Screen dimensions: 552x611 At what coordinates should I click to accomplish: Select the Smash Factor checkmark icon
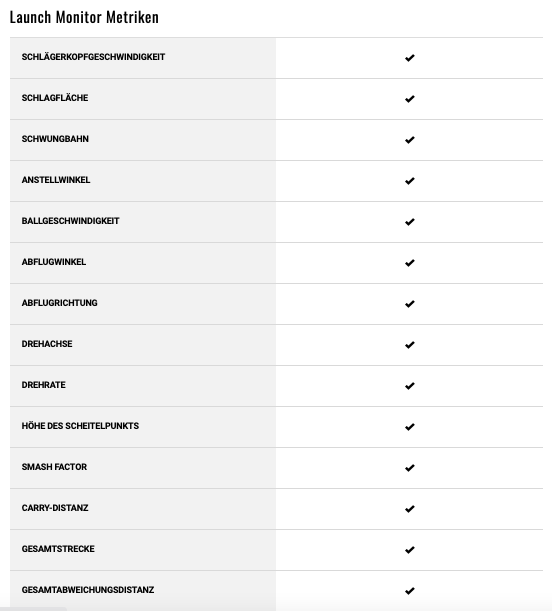pos(409,468)
